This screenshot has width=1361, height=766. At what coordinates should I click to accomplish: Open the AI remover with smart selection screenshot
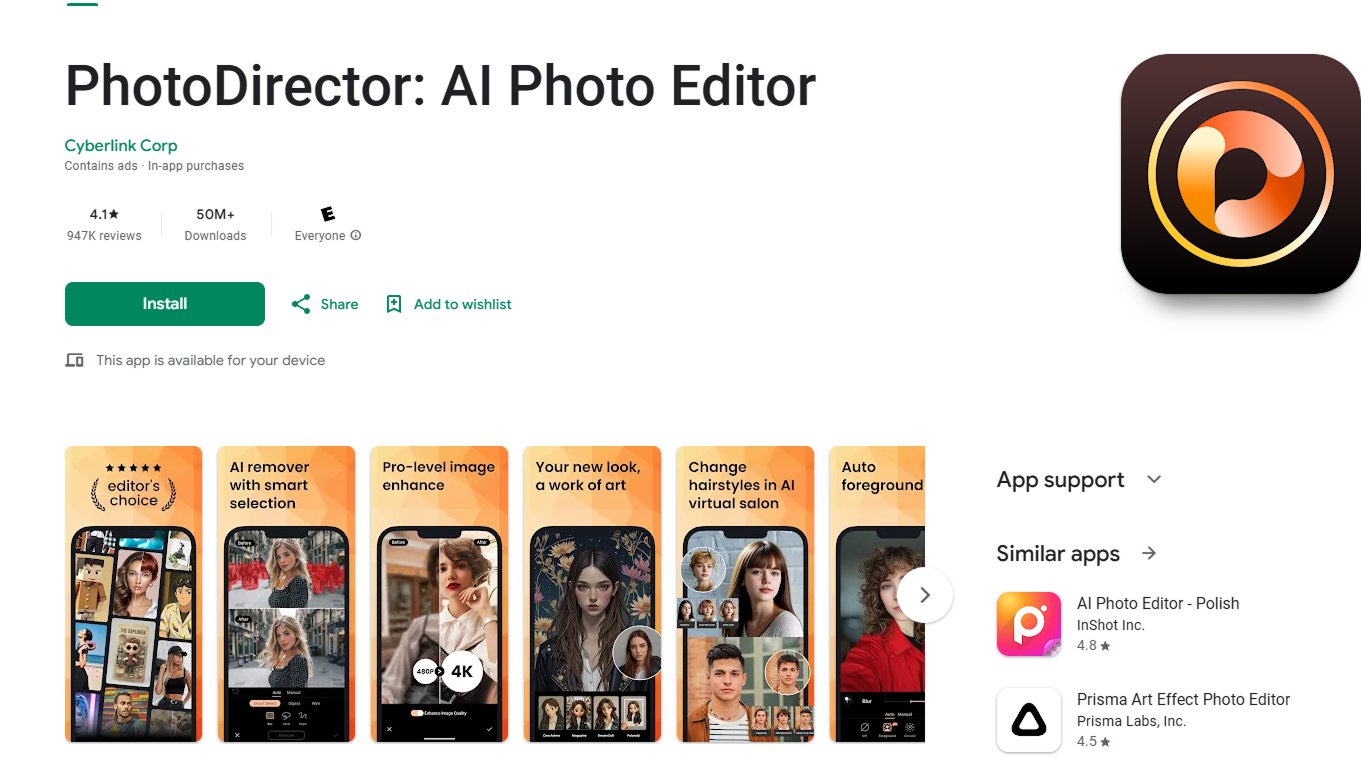pos(286,594)
